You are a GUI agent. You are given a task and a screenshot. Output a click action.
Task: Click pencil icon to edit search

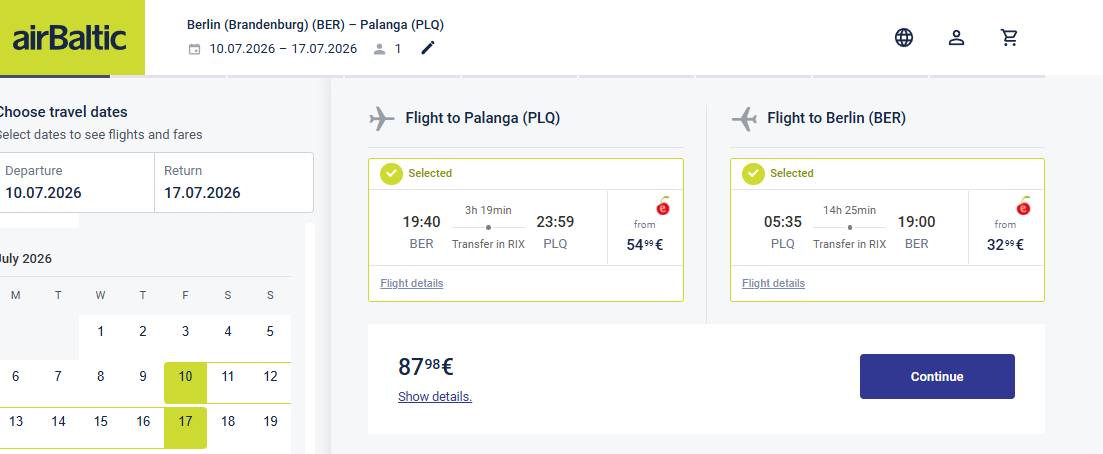click(428, 48)
